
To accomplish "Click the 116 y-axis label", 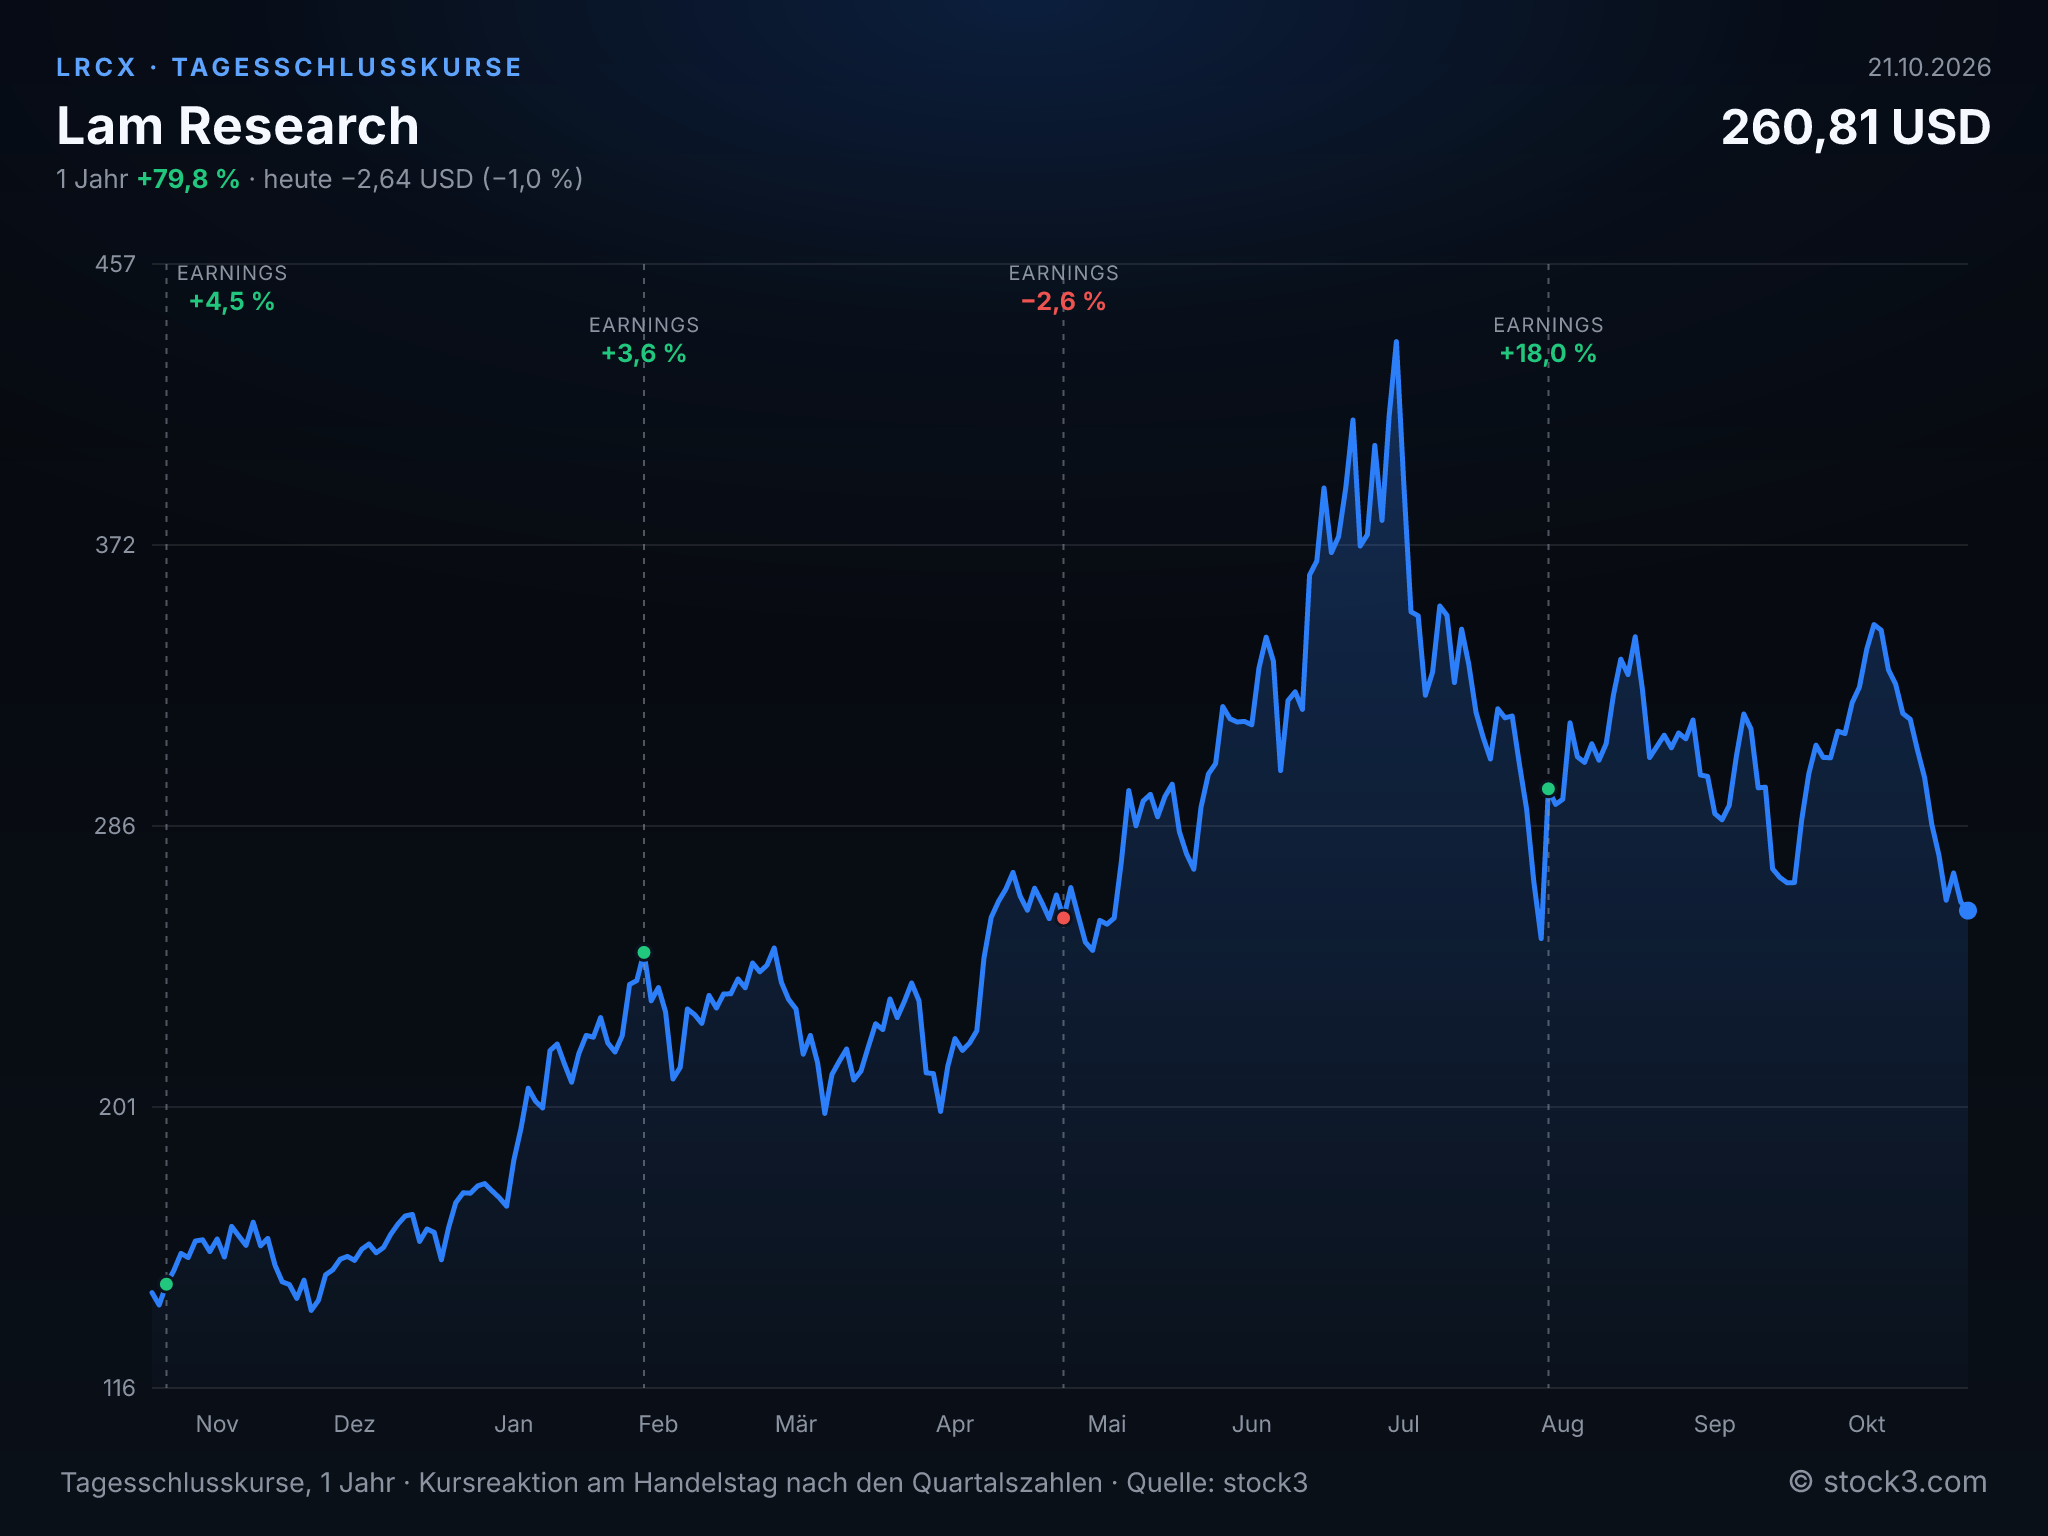I will 119,1388.
